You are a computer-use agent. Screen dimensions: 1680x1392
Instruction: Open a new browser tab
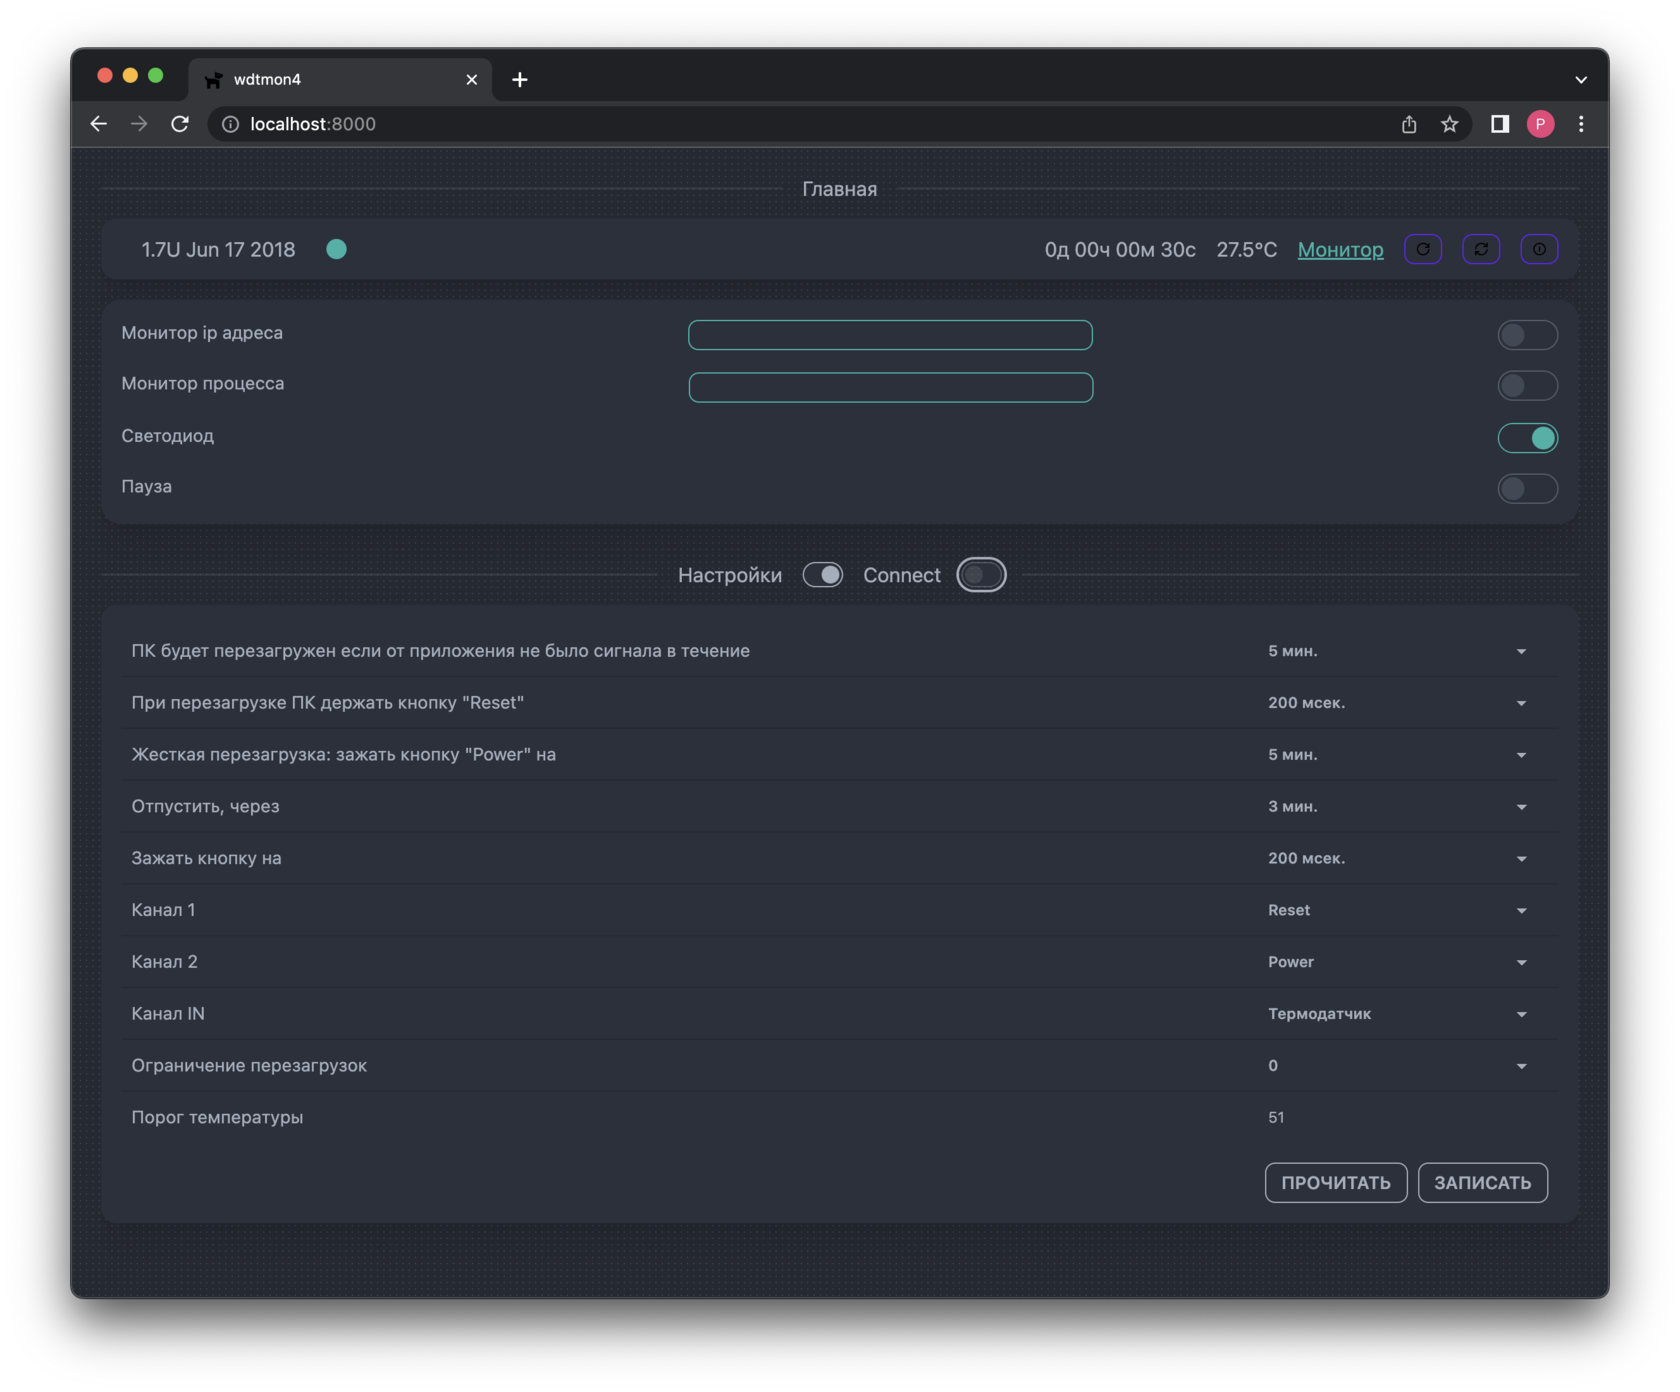[520, 79]
